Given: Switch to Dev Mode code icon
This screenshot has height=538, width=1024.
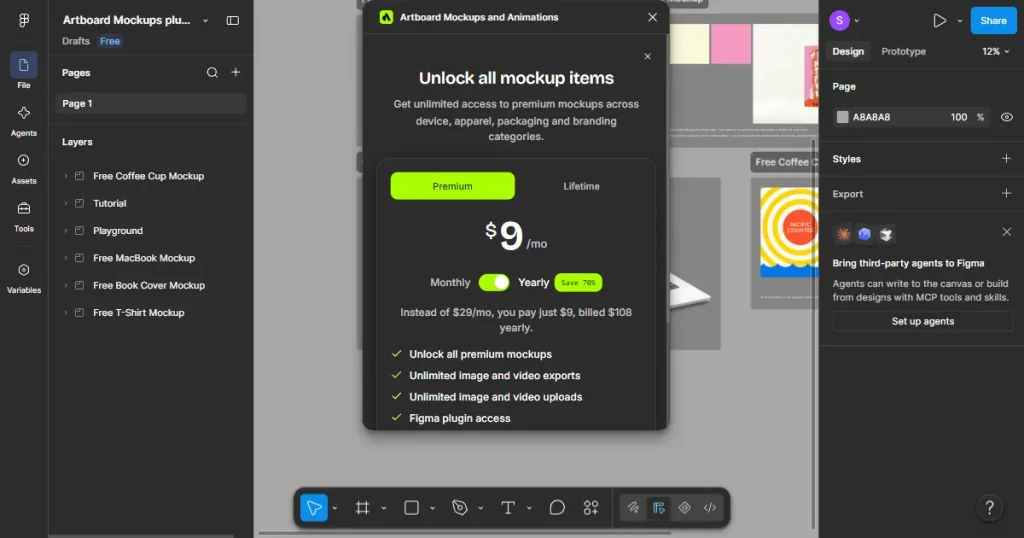Looking at the screenshot, I should click(710, 507).
